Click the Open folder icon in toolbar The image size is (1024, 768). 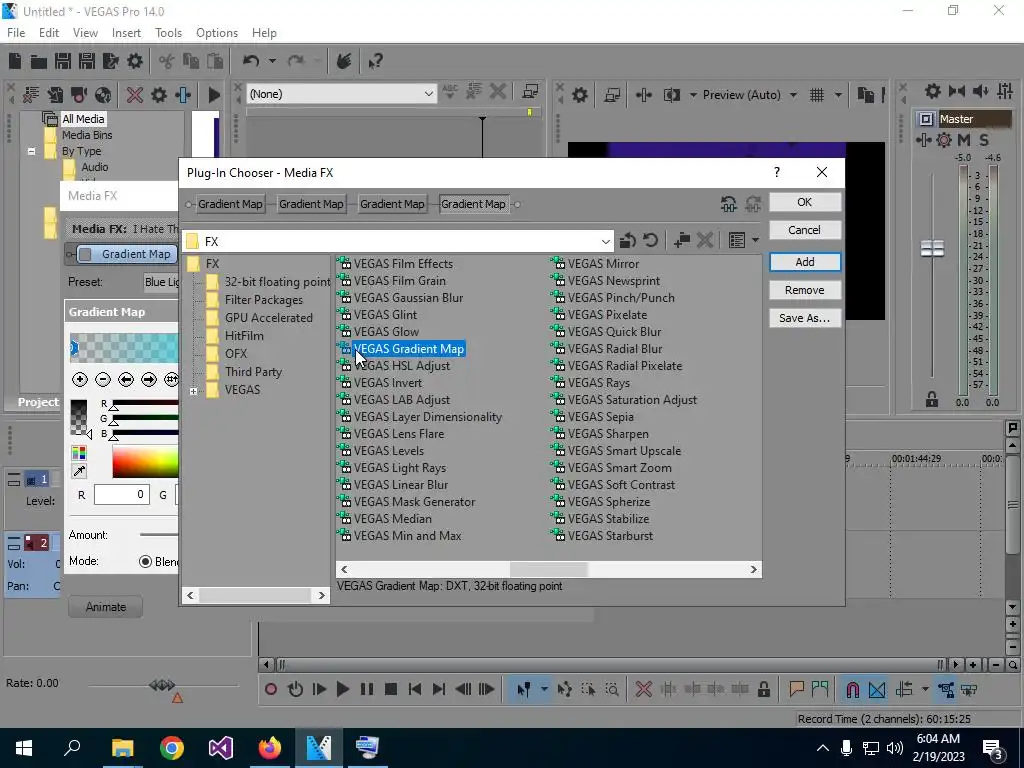[39, 61]
